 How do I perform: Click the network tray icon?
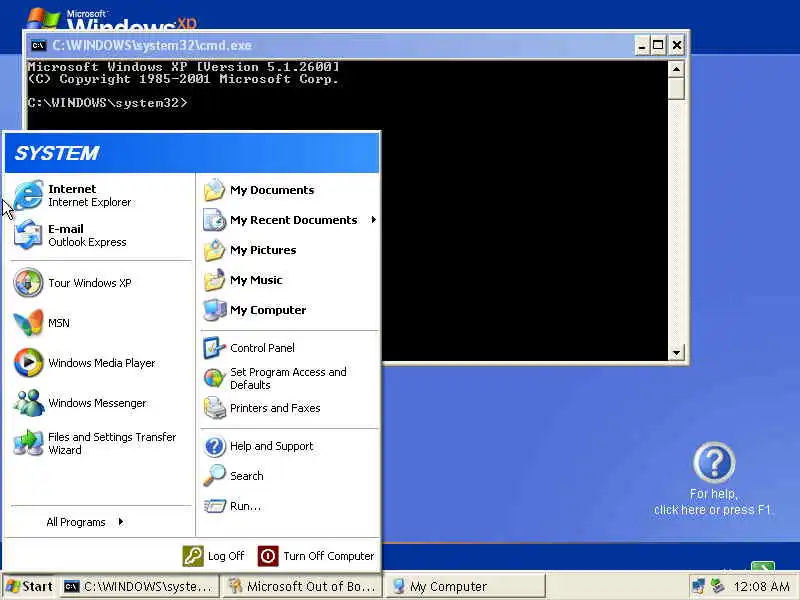click(697, 586)
